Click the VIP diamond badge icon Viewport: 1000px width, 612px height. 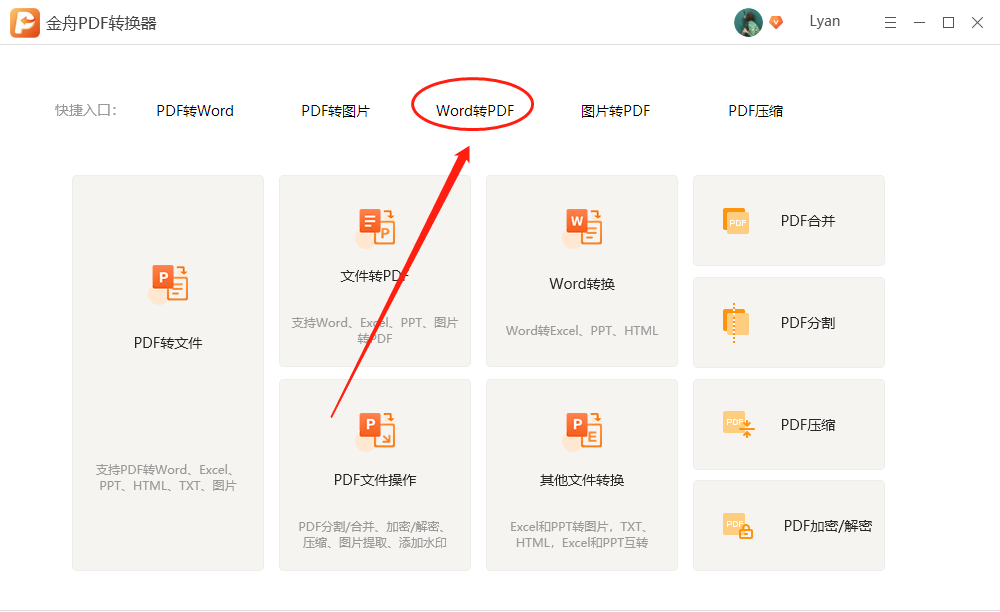(776, 22)
